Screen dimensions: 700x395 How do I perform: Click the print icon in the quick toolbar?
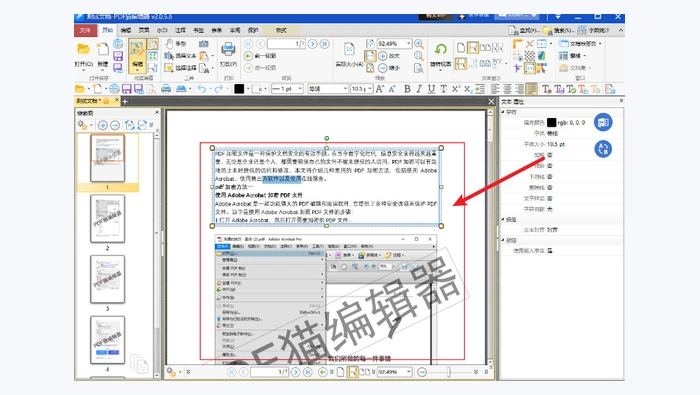coord(166,89)
